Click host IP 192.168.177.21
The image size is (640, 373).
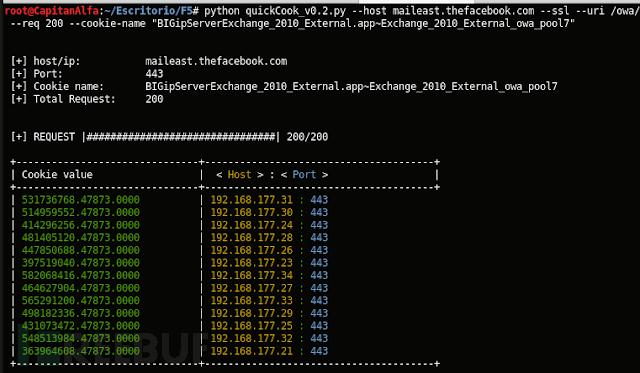251,351
